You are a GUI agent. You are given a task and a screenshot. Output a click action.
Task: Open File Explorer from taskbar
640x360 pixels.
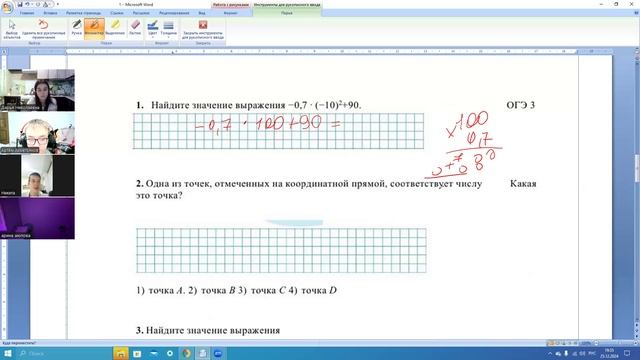tap(121, 353)
